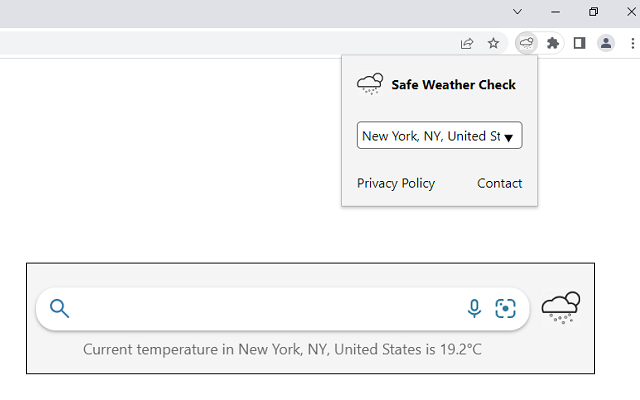This screenshot has width=640, height=400.
Task: Toggle the browser side panel
Action: pos(579,43)
